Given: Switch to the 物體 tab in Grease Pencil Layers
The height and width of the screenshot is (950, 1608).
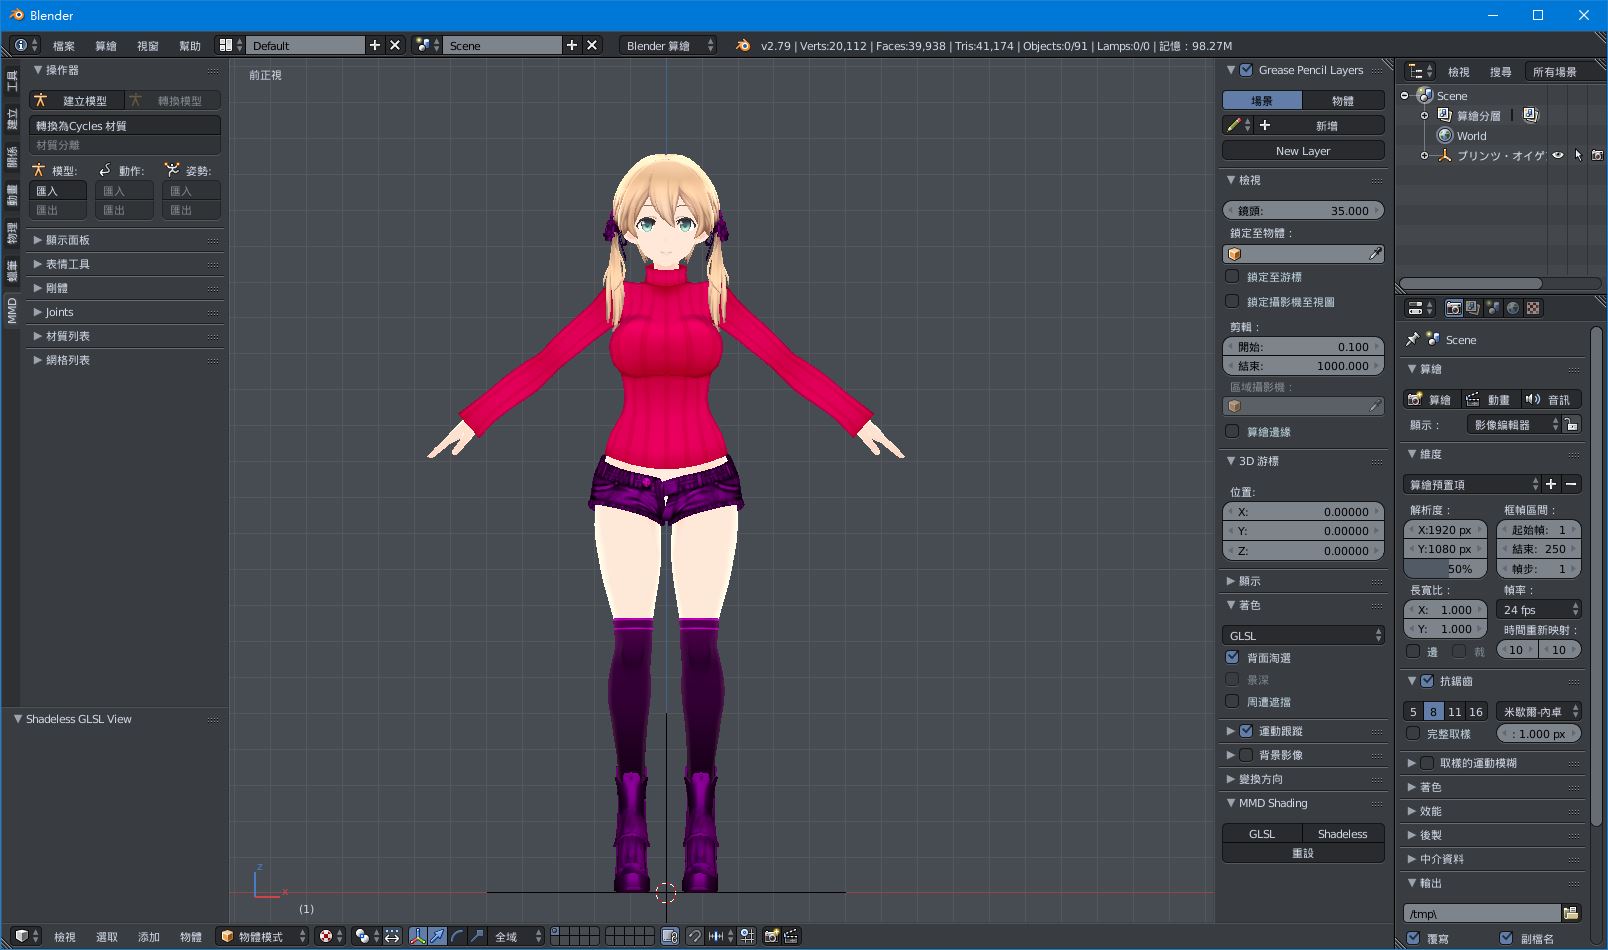Looking at the screenshot, I should [x=1342, y=100].
